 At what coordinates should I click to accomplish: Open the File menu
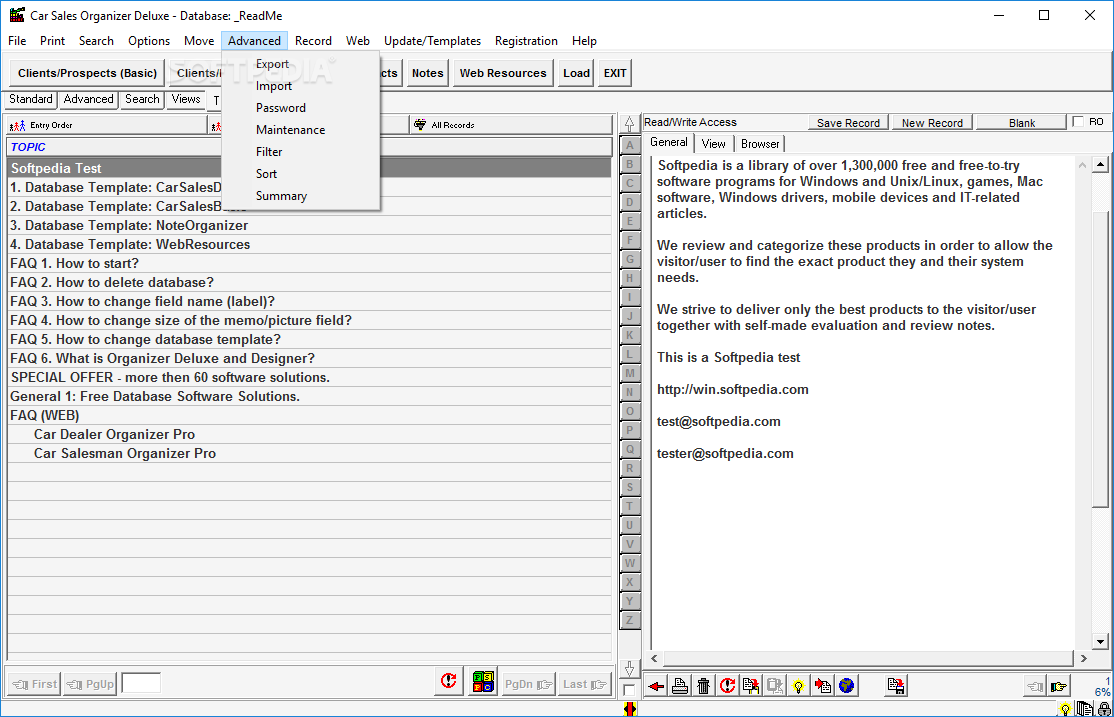pos(17,41)
